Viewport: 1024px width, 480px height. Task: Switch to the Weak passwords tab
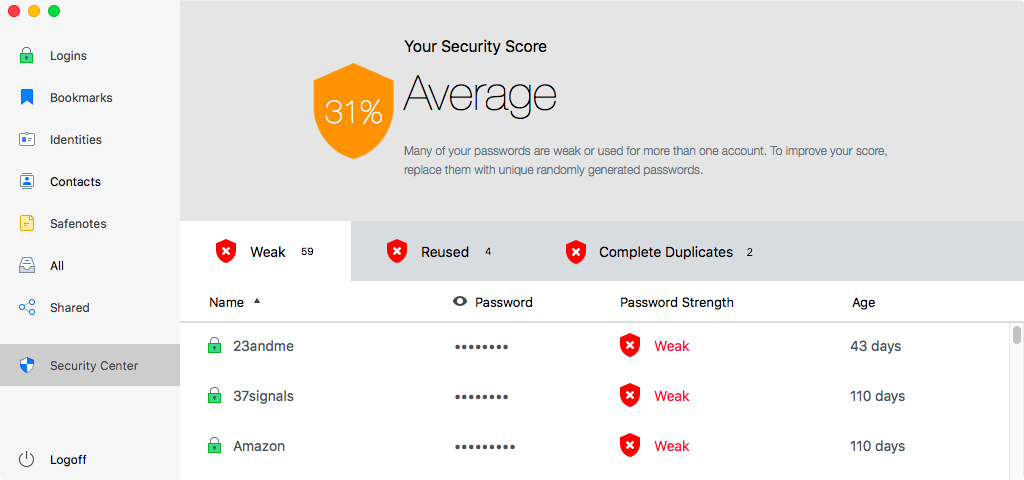(x=265, y=251)
